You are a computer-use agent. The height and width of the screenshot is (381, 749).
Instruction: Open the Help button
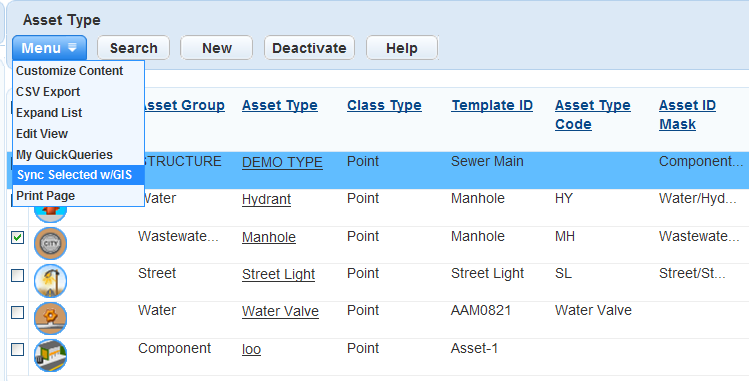(x=402, y=48)
